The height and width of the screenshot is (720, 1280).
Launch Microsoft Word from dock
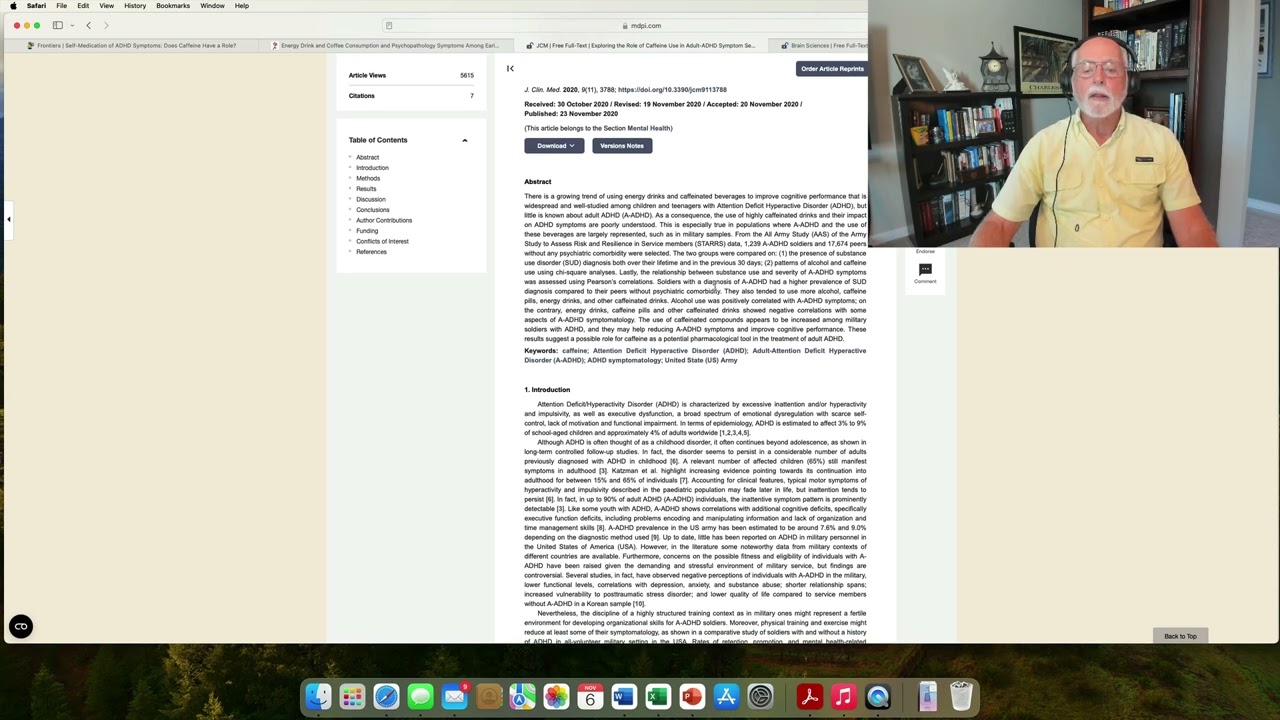point(624,696)
